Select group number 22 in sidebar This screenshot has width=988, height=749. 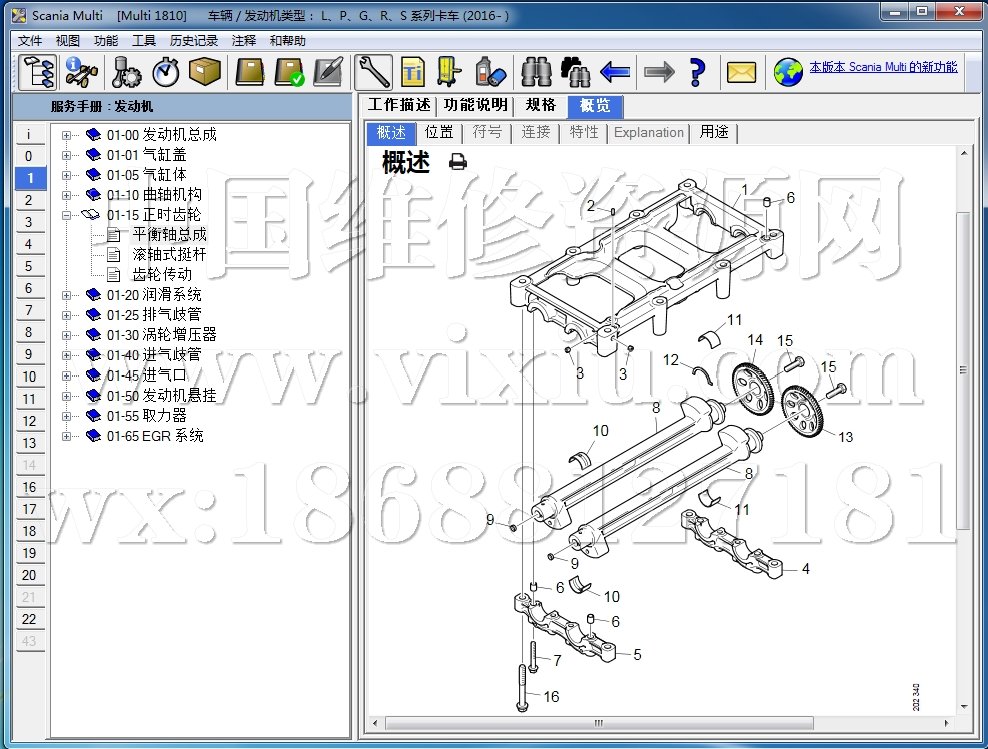coord(29,619)
